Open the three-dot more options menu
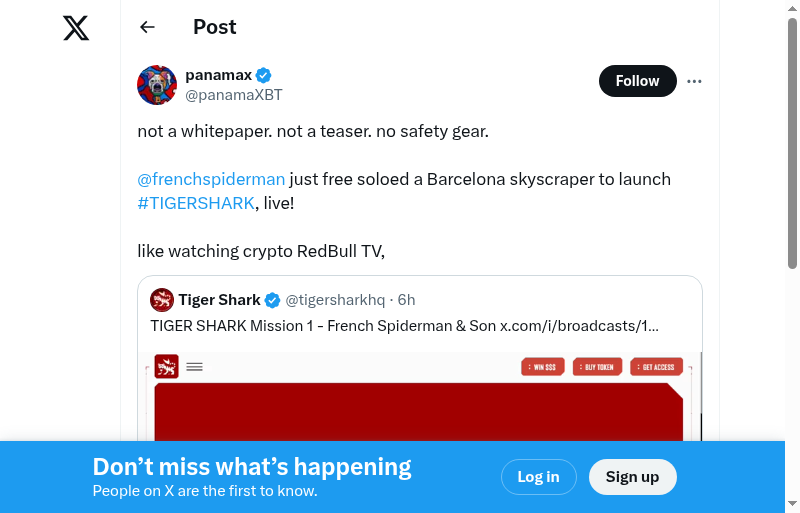800x513 pixels. (694, 81)
